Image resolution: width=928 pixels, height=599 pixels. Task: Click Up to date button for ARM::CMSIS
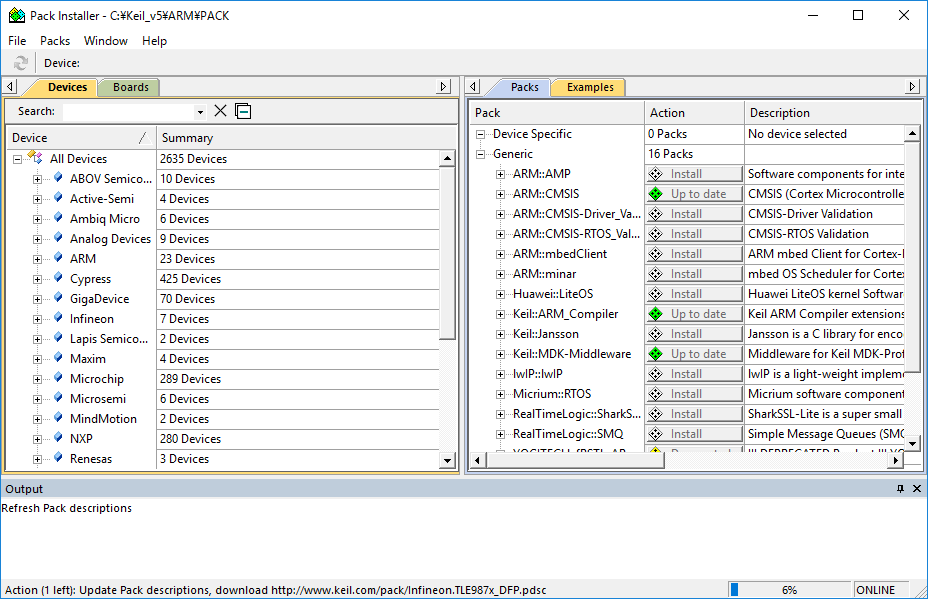point(694,194)
